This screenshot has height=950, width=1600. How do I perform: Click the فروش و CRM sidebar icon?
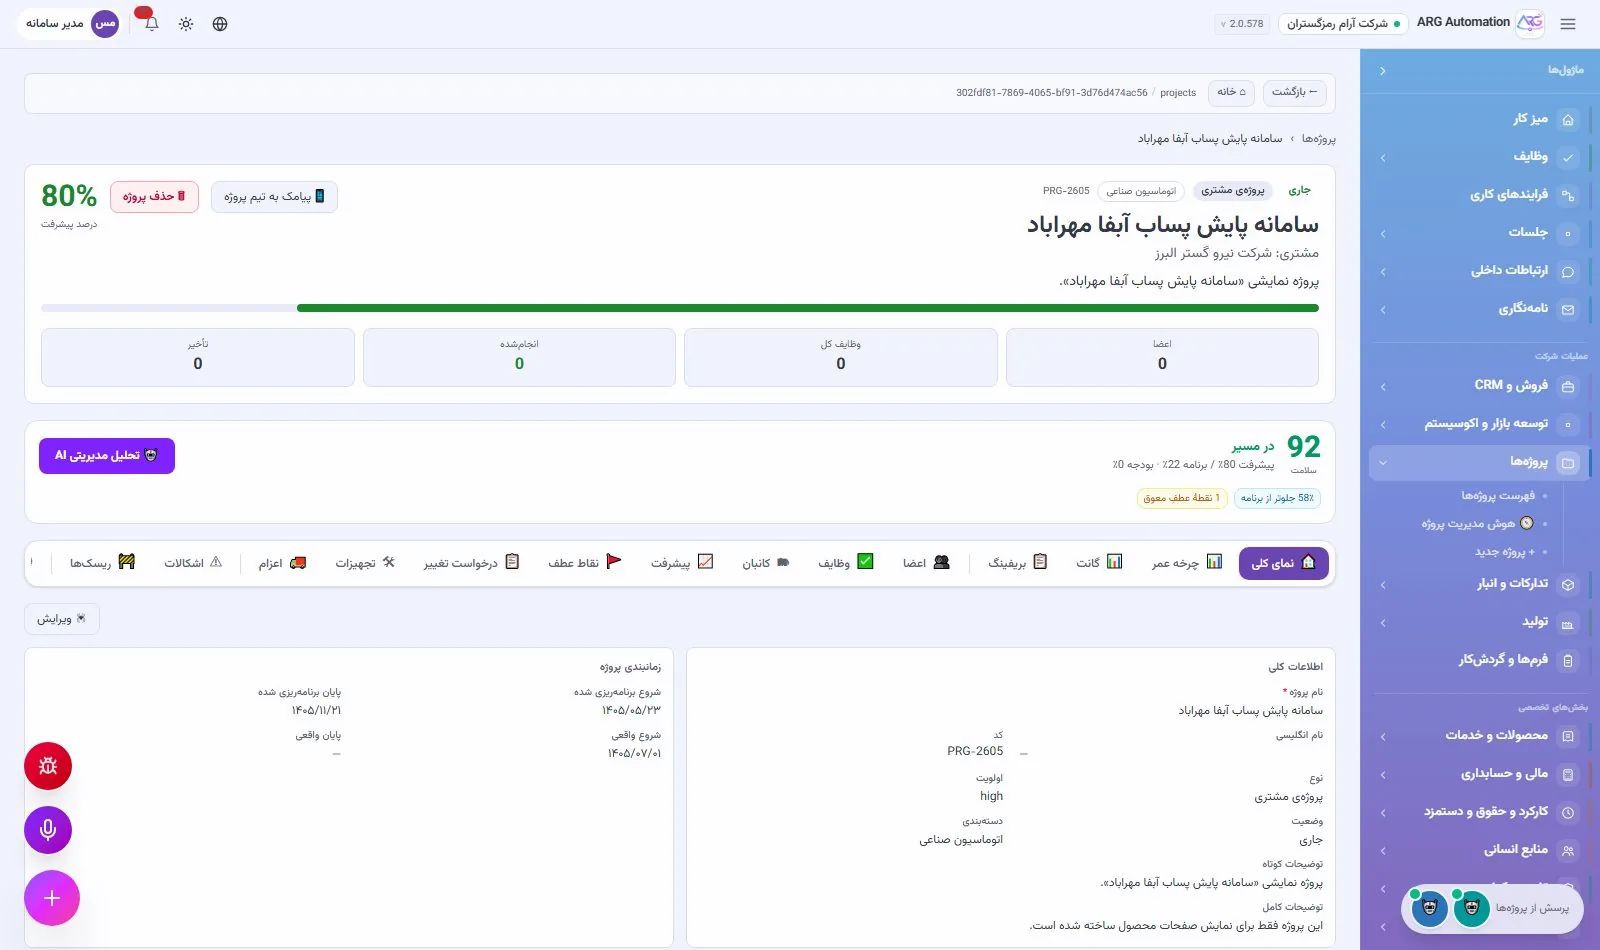[1568, 386]
